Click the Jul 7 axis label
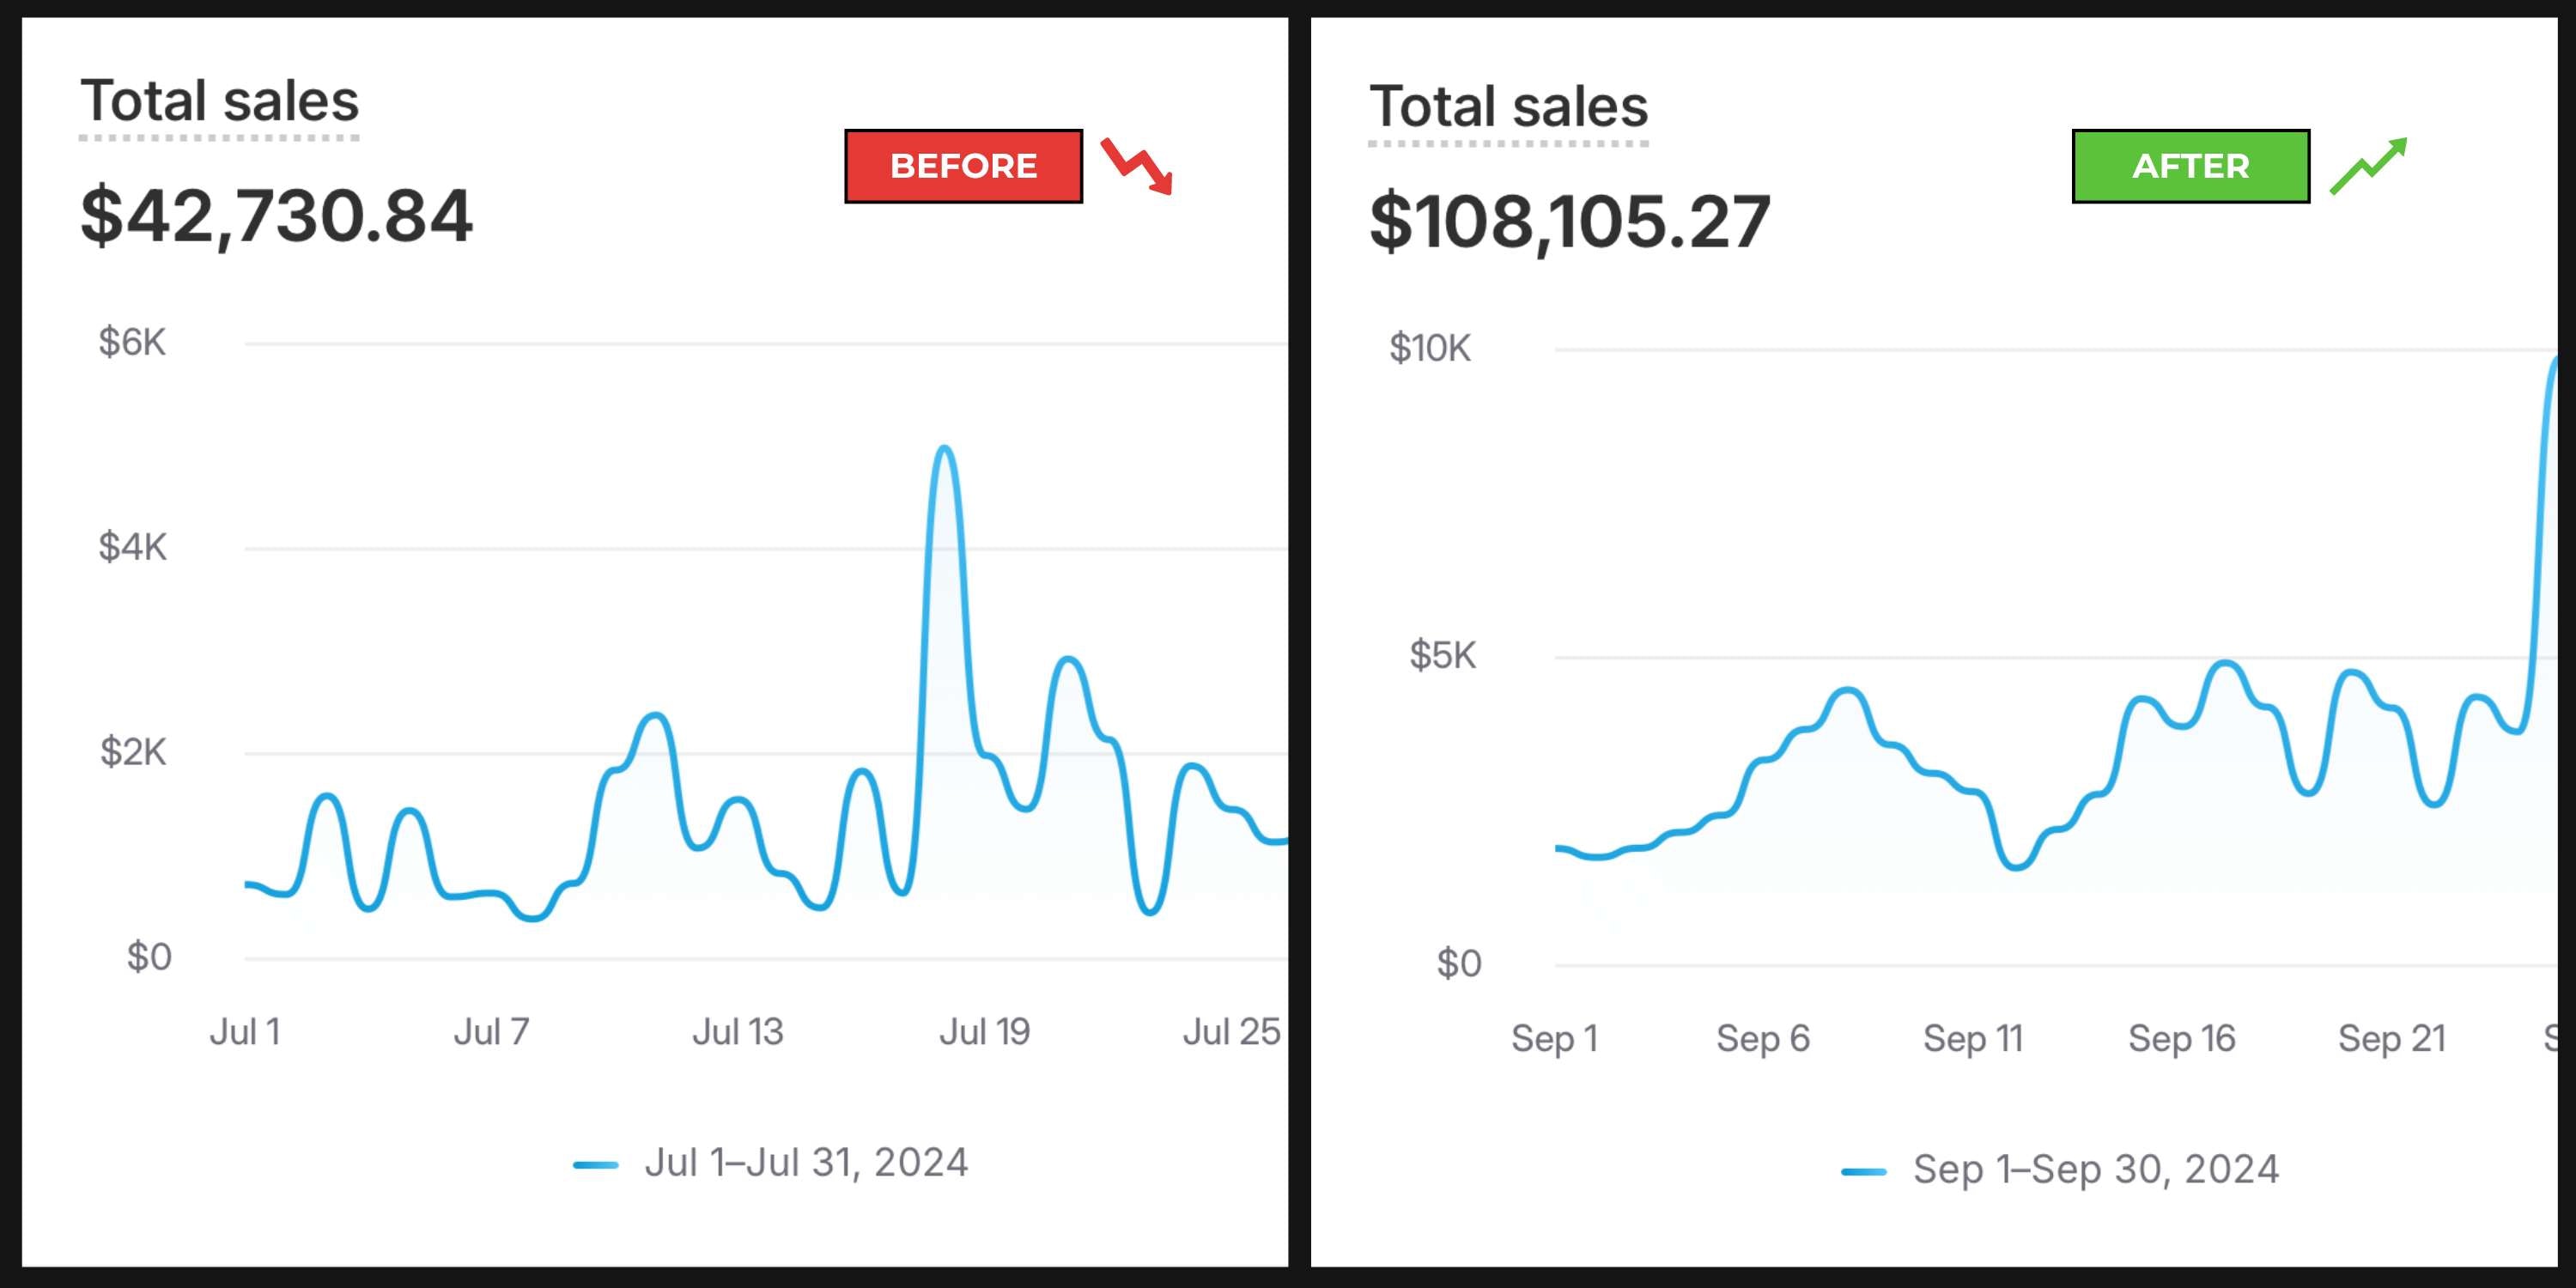The image size is (2576, 1288). pyautogui.click(x=491, y=1032)
